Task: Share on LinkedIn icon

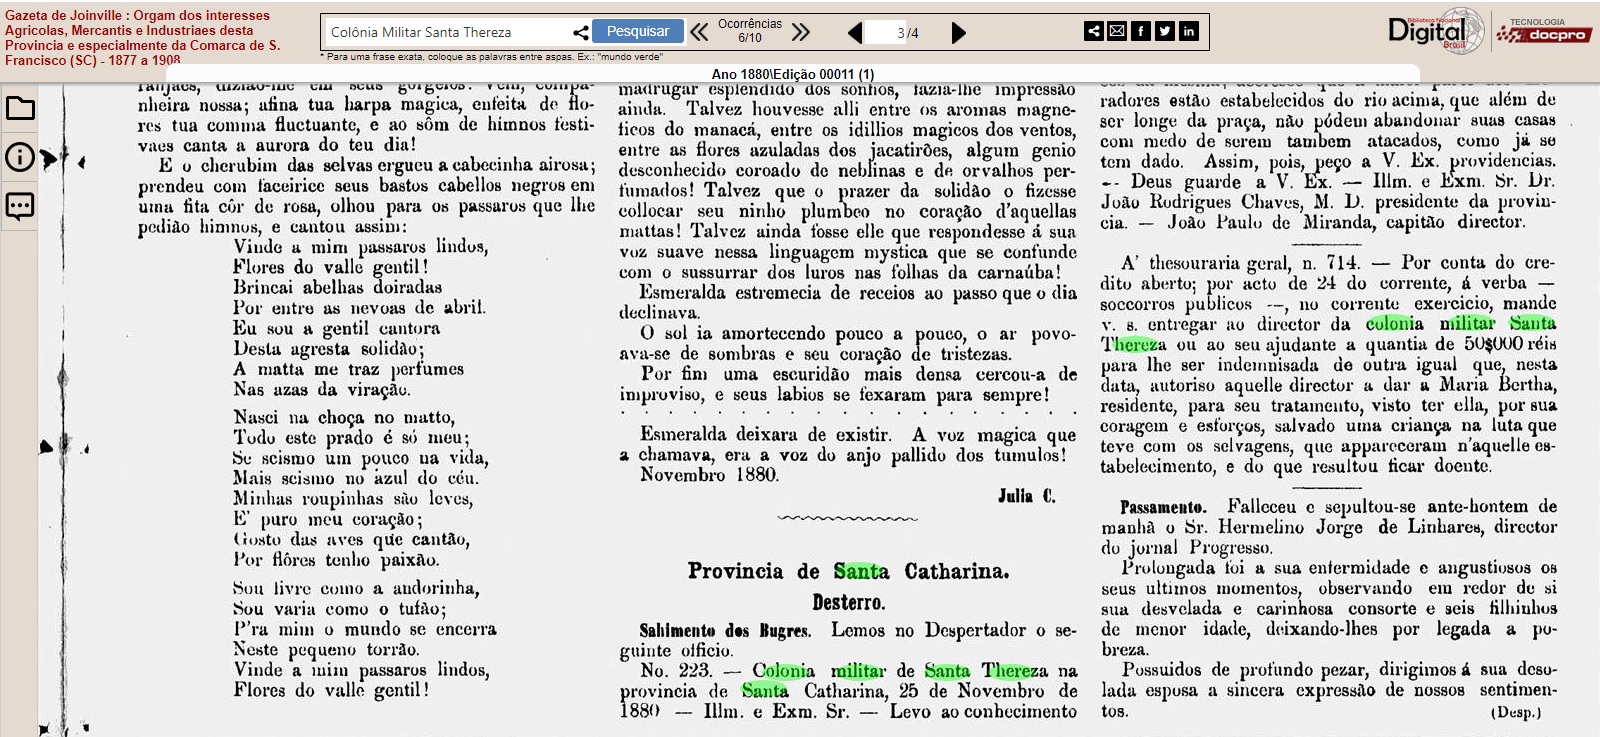Action: tap(1189, 31)
